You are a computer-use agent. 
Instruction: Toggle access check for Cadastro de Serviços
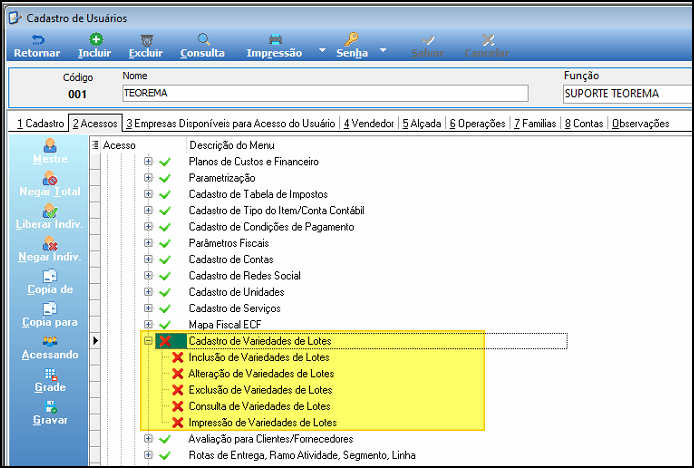[165, 309]
